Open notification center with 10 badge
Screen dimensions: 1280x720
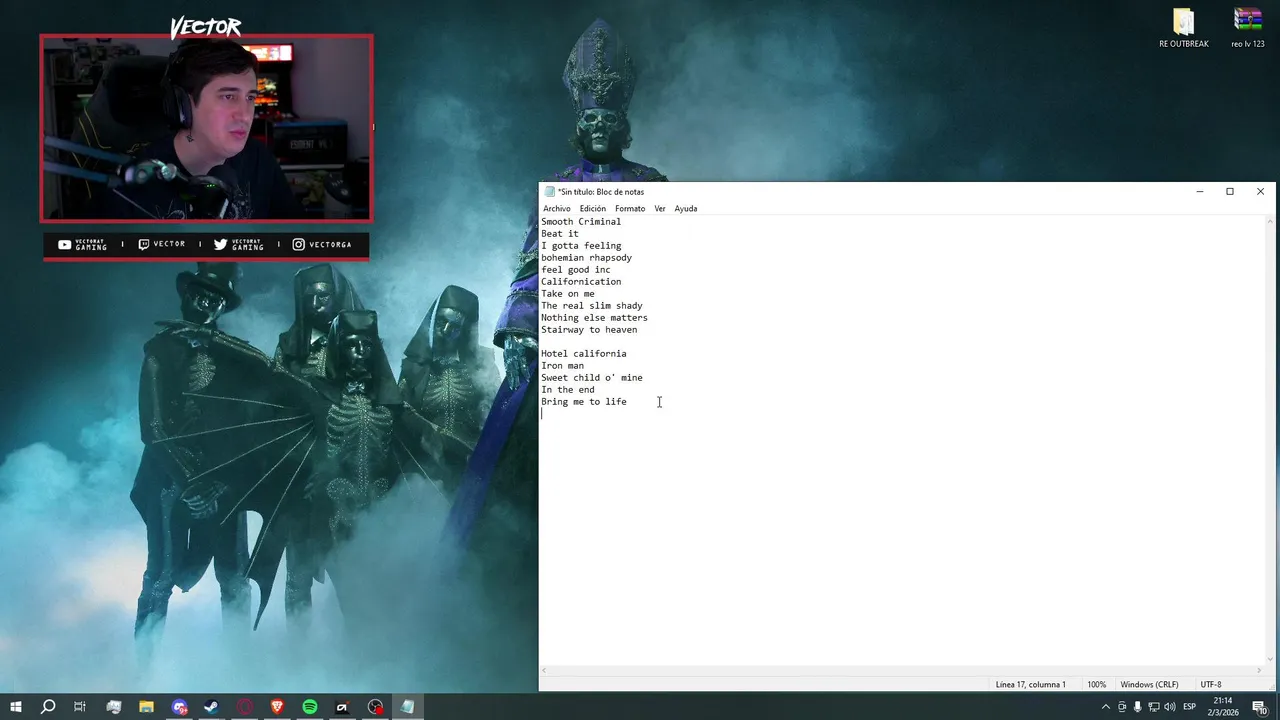1260,707
